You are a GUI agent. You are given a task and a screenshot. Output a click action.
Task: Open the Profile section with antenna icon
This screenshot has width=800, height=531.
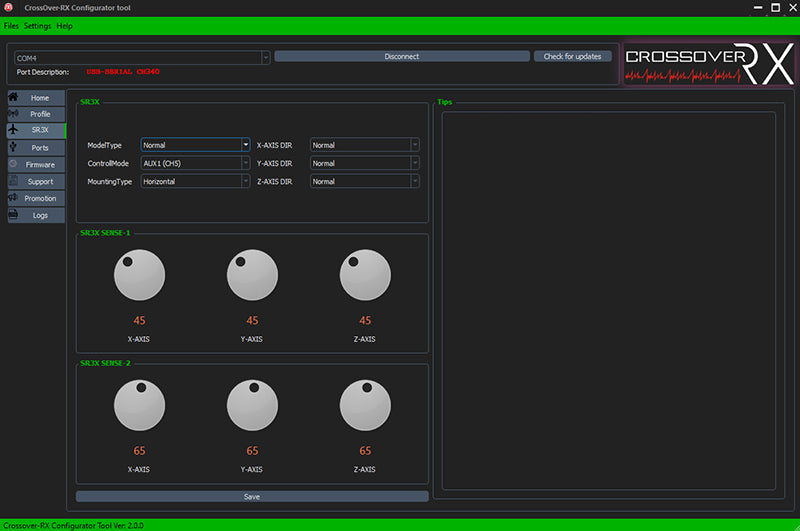[x=37, y=114]
